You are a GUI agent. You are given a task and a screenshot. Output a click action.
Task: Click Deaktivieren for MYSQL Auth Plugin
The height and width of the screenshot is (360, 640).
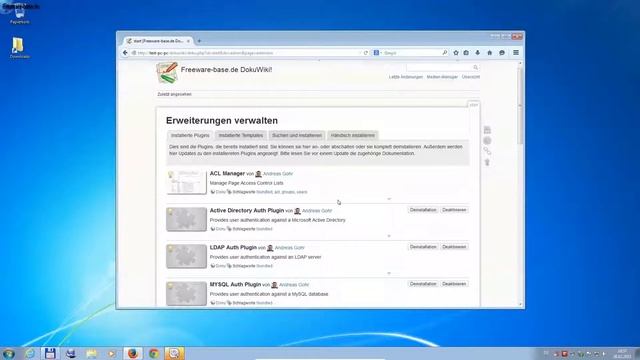click(454, 284)
